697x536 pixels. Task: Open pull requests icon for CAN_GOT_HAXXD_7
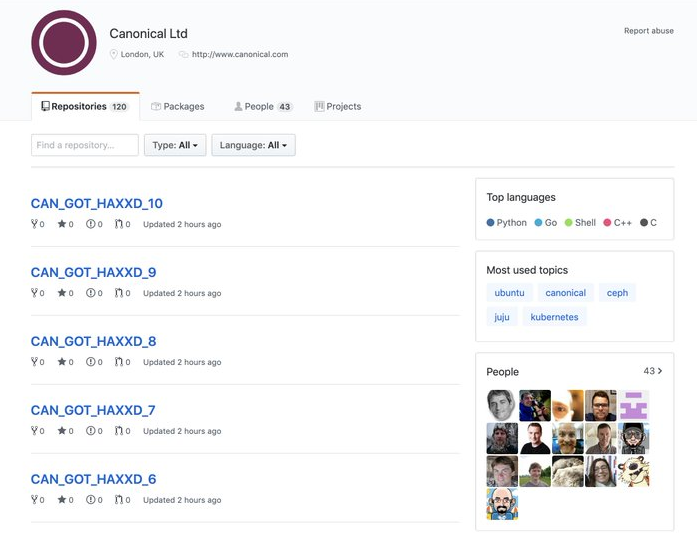click(x=119, y=430)
